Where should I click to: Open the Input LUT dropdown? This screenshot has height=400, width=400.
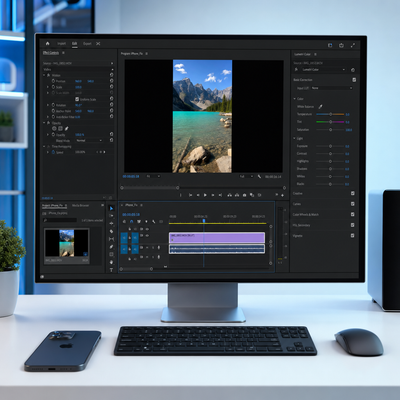point(332,88)
